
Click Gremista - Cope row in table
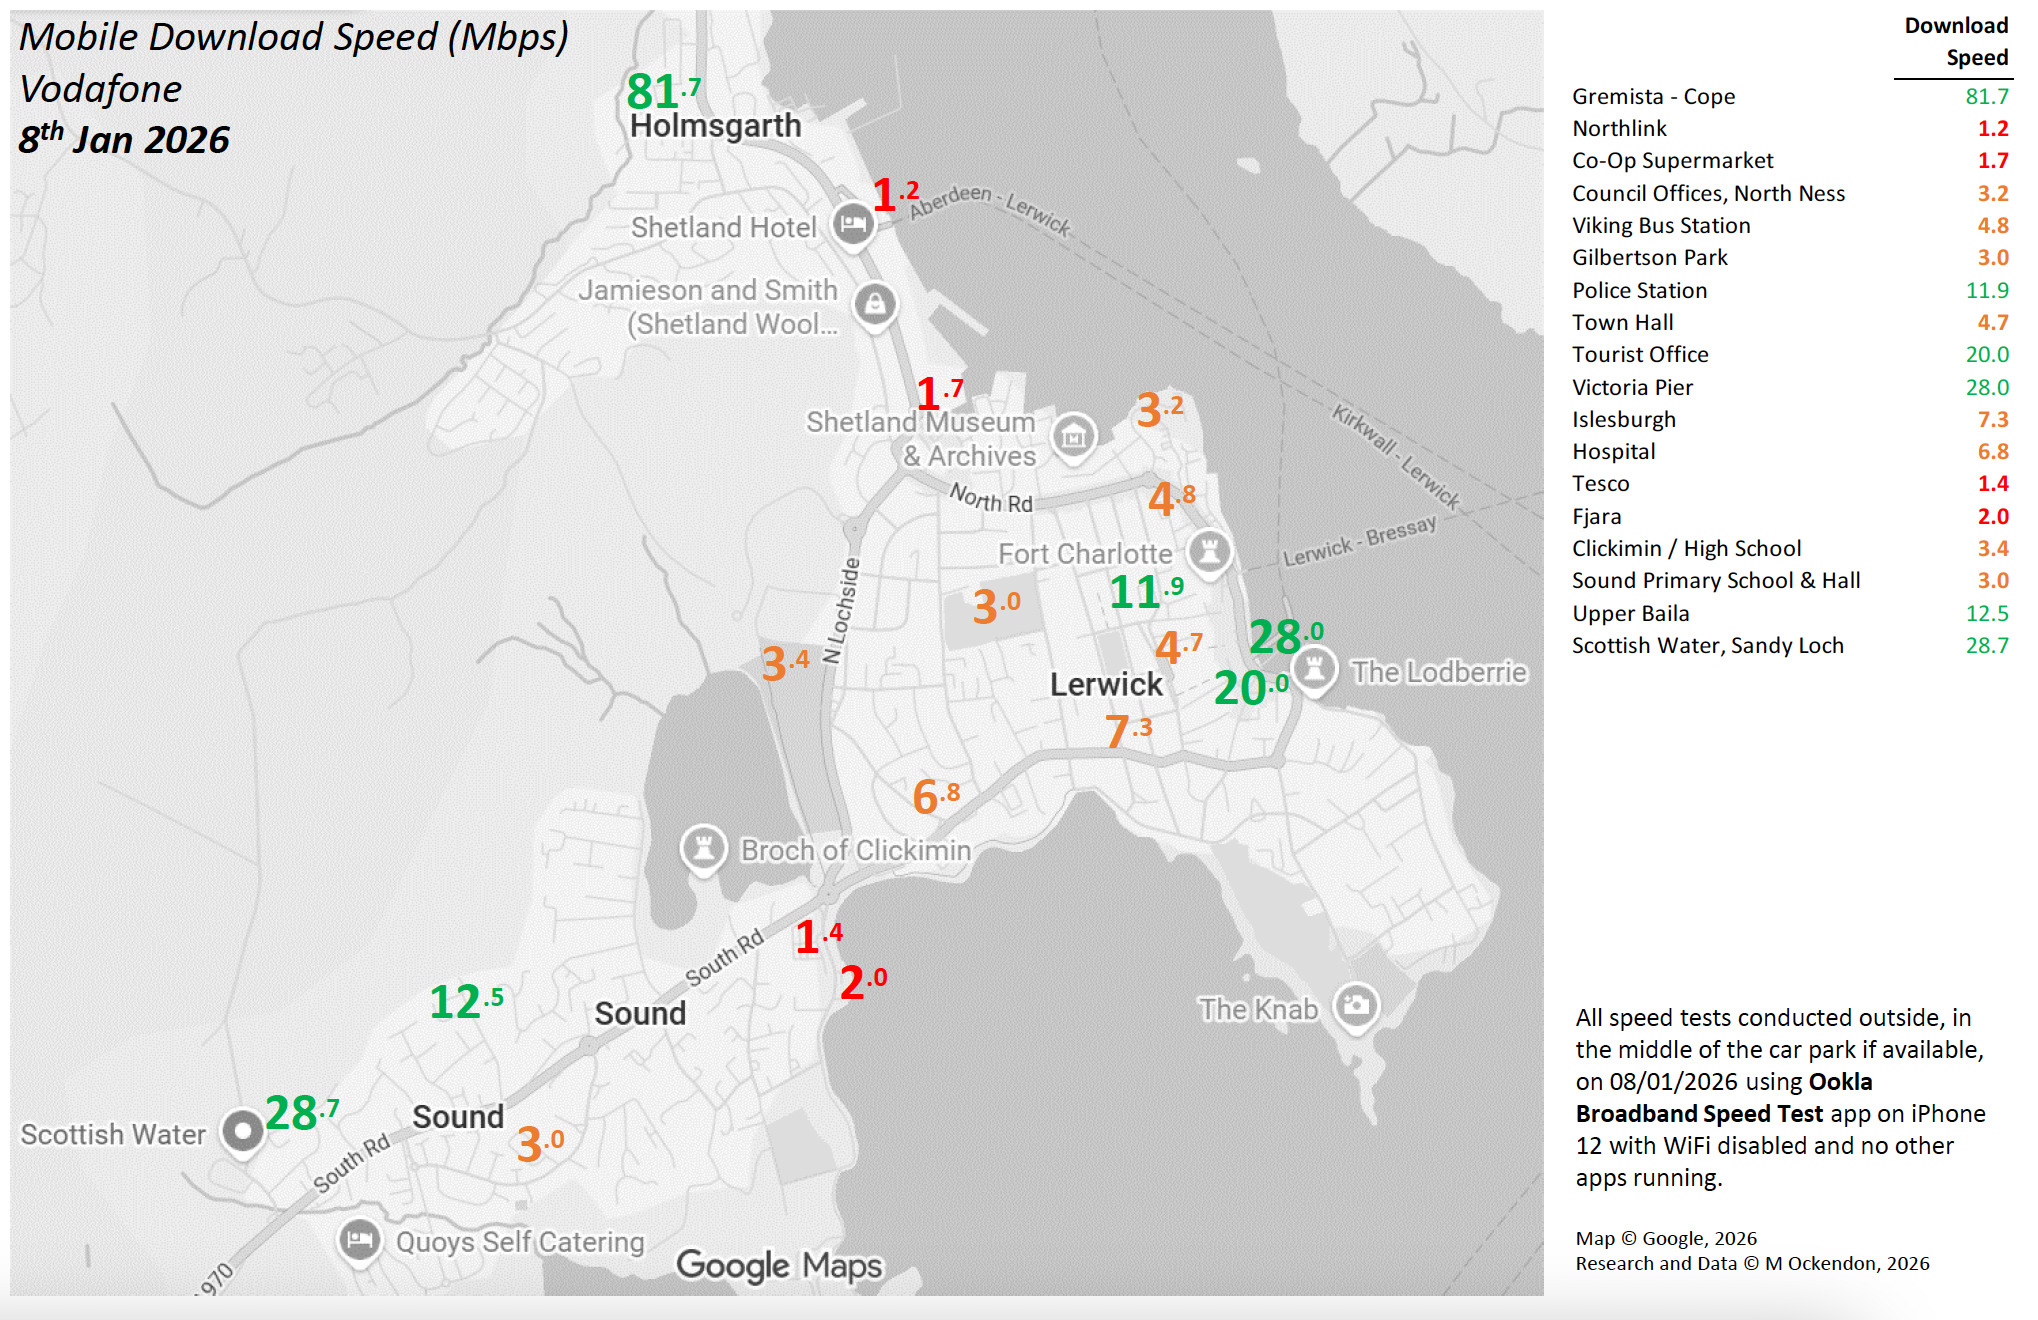(1653, 96)
